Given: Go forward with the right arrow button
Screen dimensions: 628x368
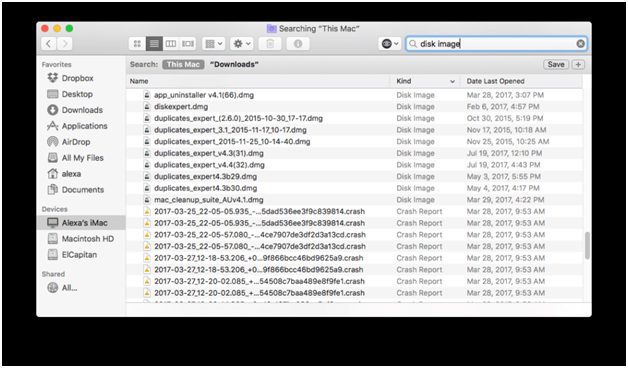Looking at the screenshot, I should (65, 44).
